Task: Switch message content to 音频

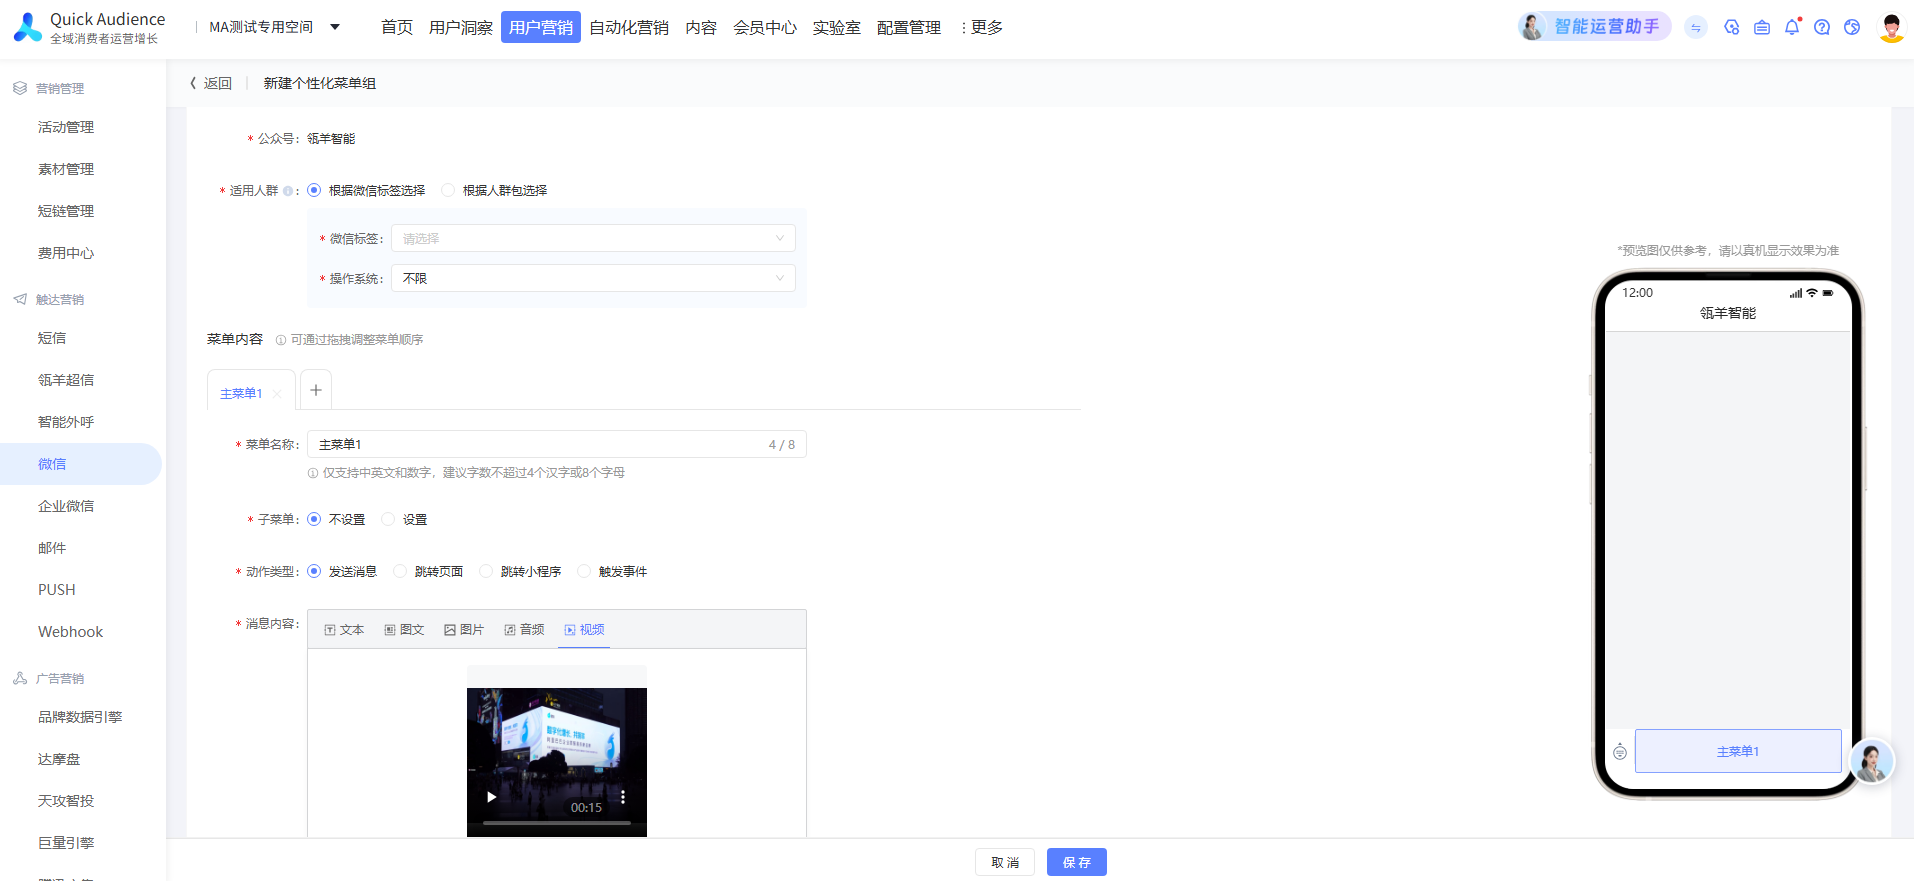Action: point(524,629)
